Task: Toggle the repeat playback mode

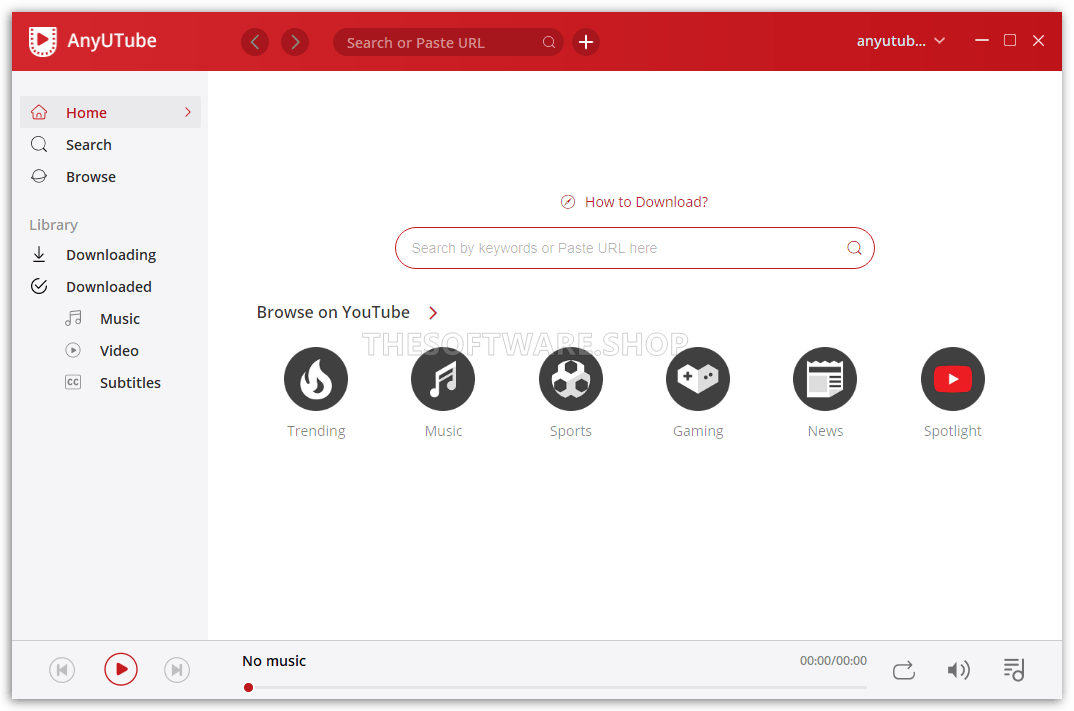Action: pos(903,670)
